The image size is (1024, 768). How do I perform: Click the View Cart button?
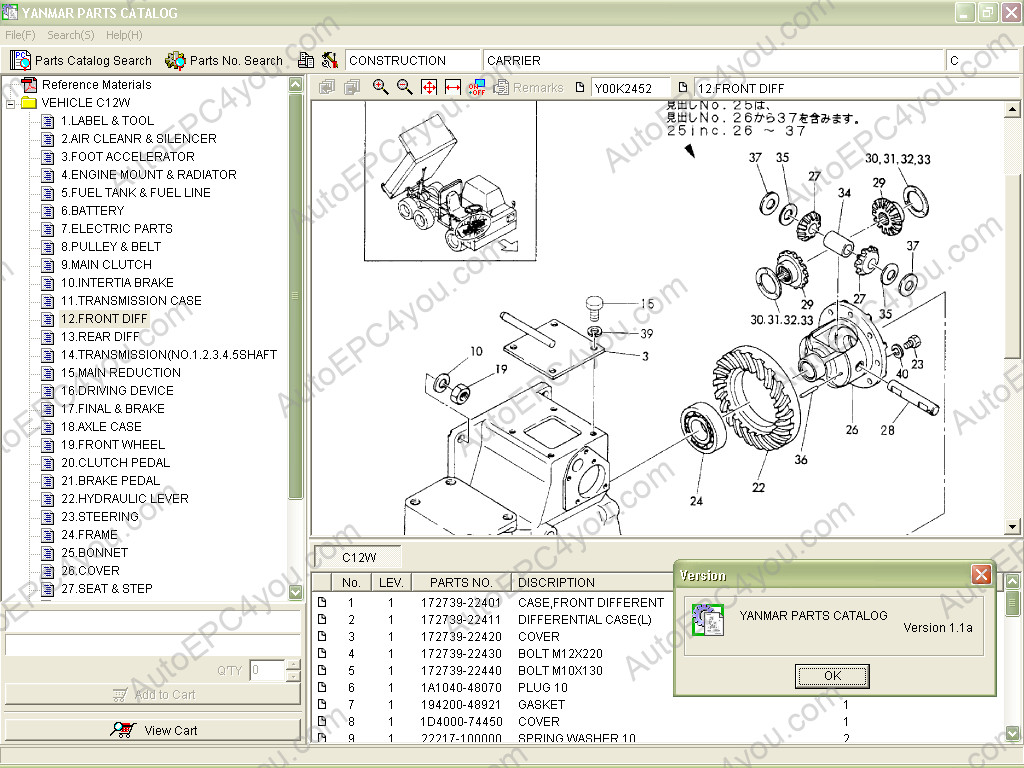(x=153, y=730)
